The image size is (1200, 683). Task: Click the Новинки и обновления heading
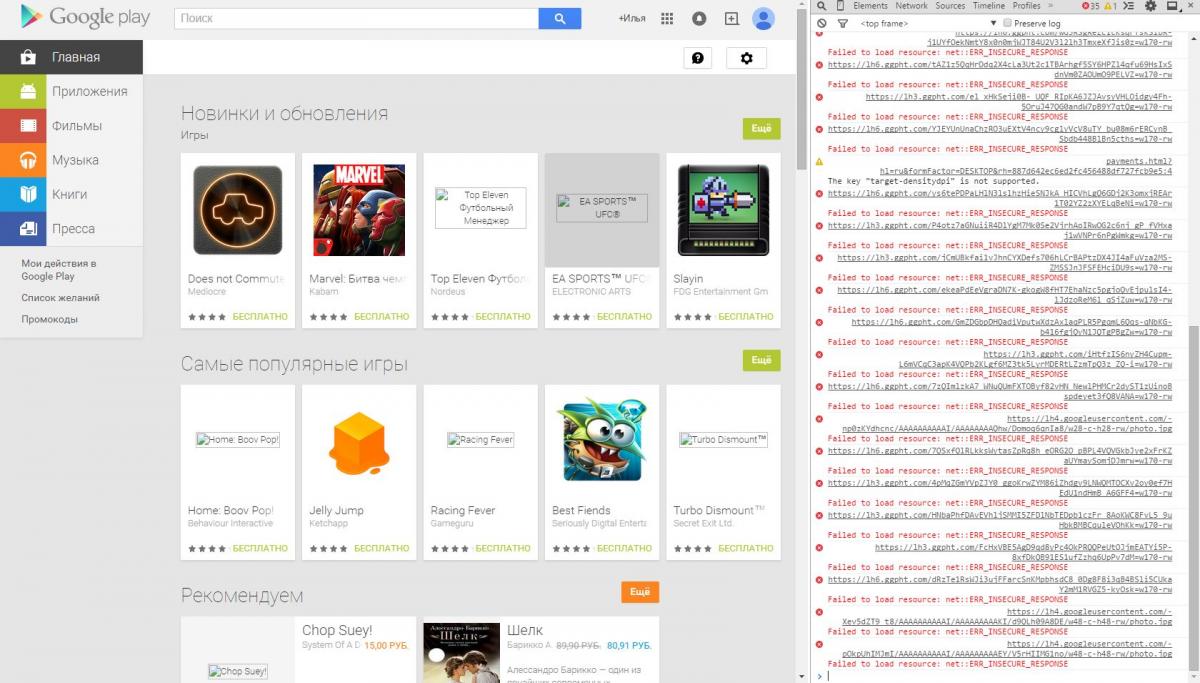pos(284,113)
